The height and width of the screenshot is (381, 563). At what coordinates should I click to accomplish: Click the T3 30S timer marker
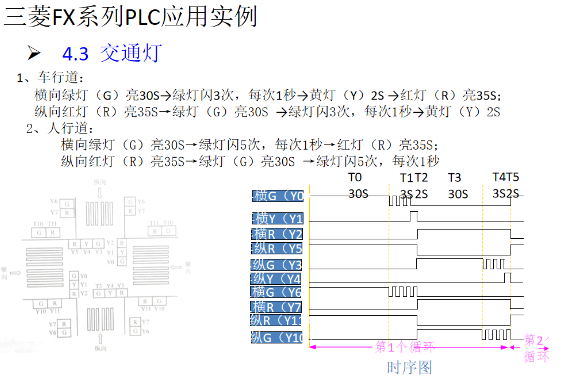[458, 186]
